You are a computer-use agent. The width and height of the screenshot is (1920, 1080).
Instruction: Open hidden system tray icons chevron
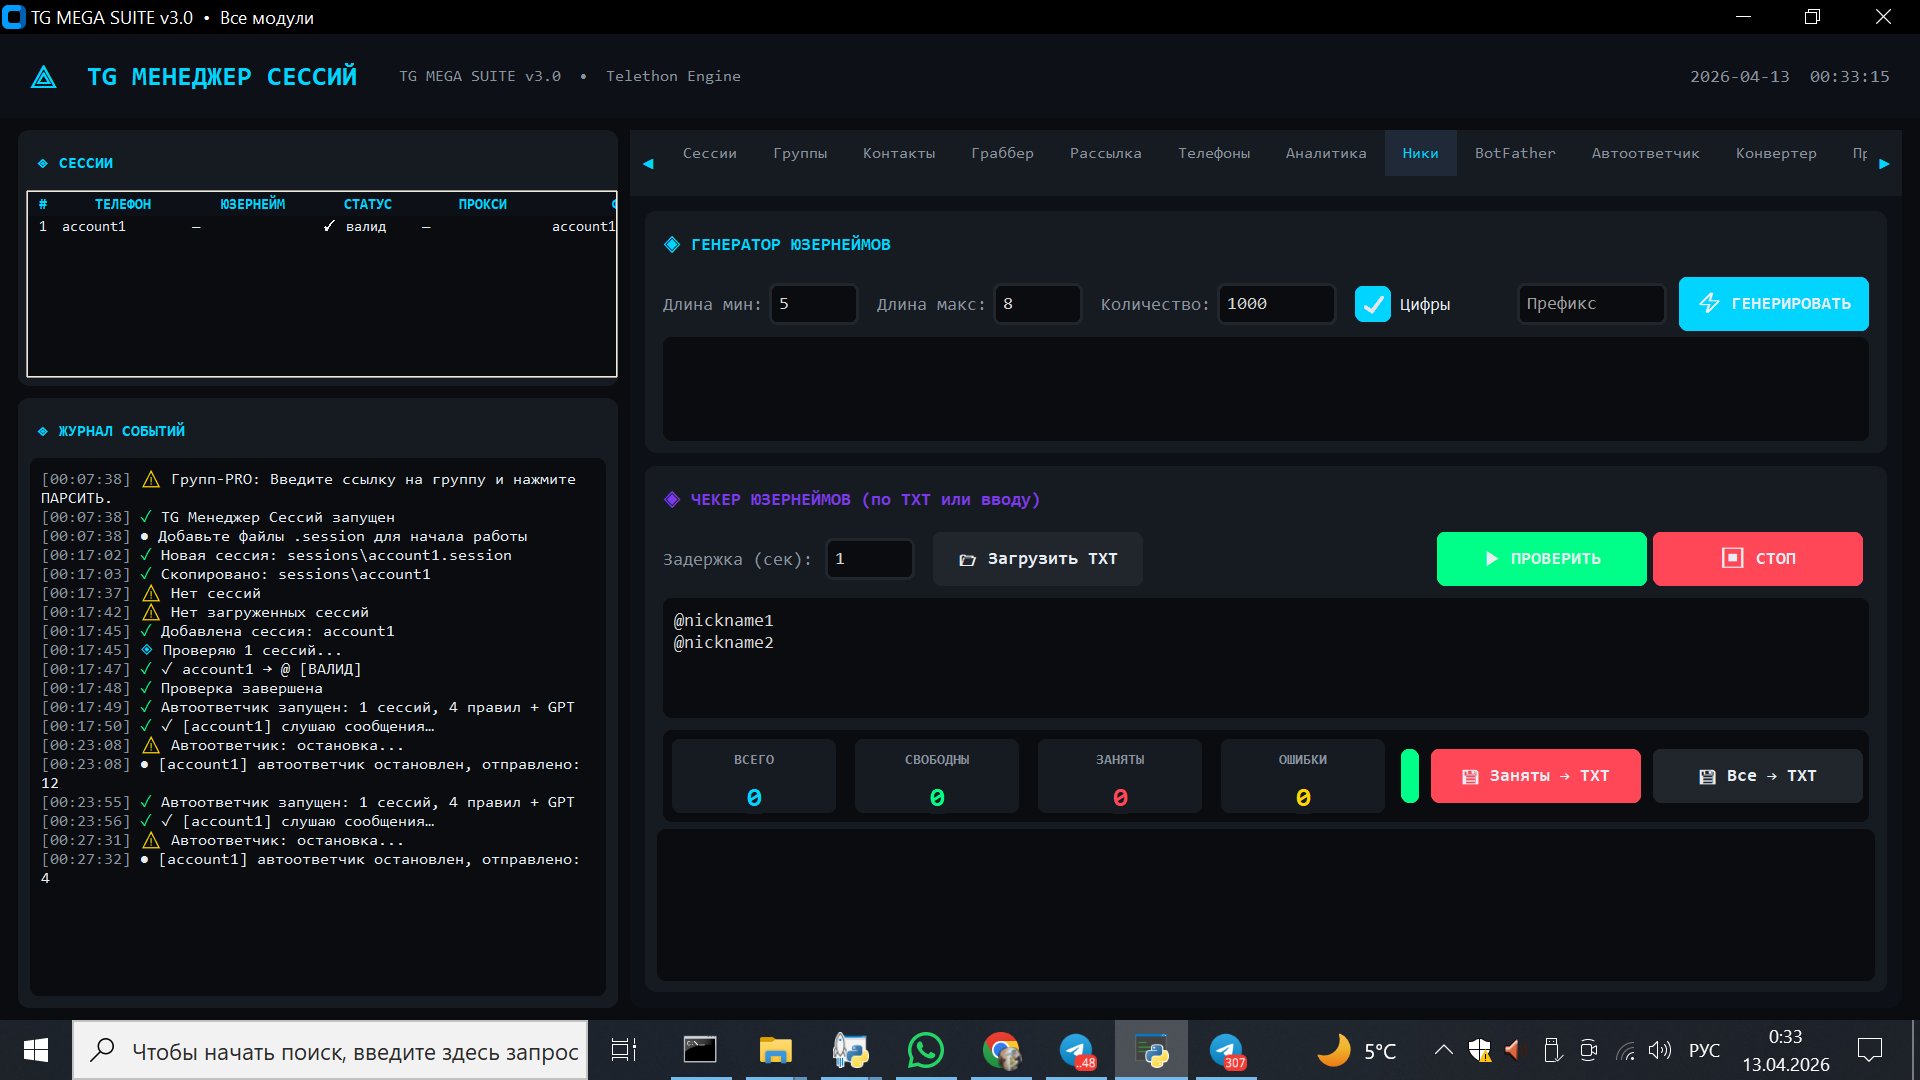click(x=1443, y=1050)
